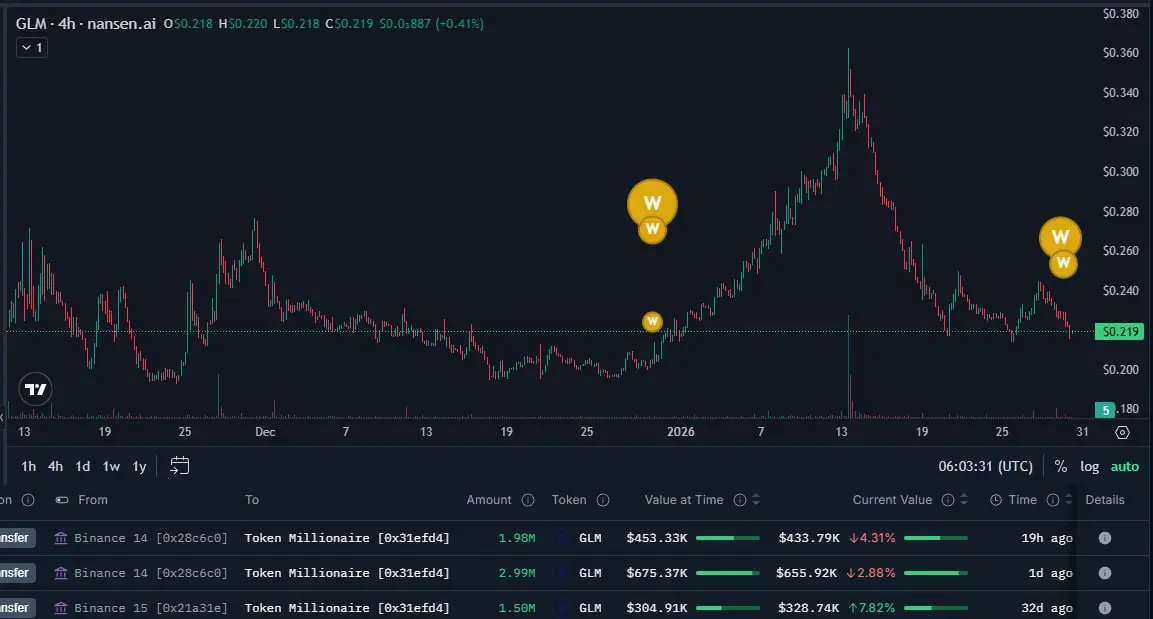
Task: Click the $0.360 price axis label
Action: [1121, 53]
